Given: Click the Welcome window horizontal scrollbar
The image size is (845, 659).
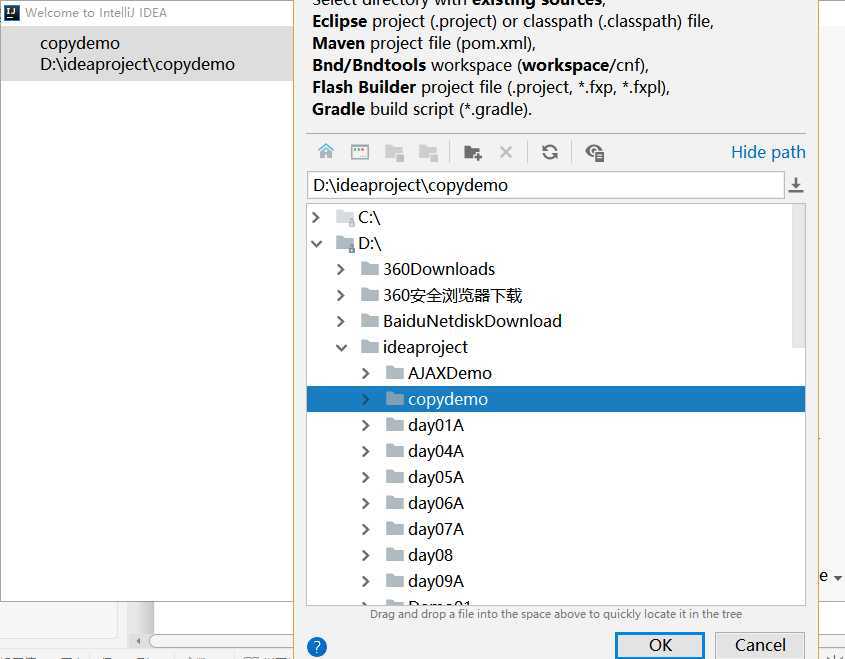Looking at the screenshot, I should pos(221,641).
